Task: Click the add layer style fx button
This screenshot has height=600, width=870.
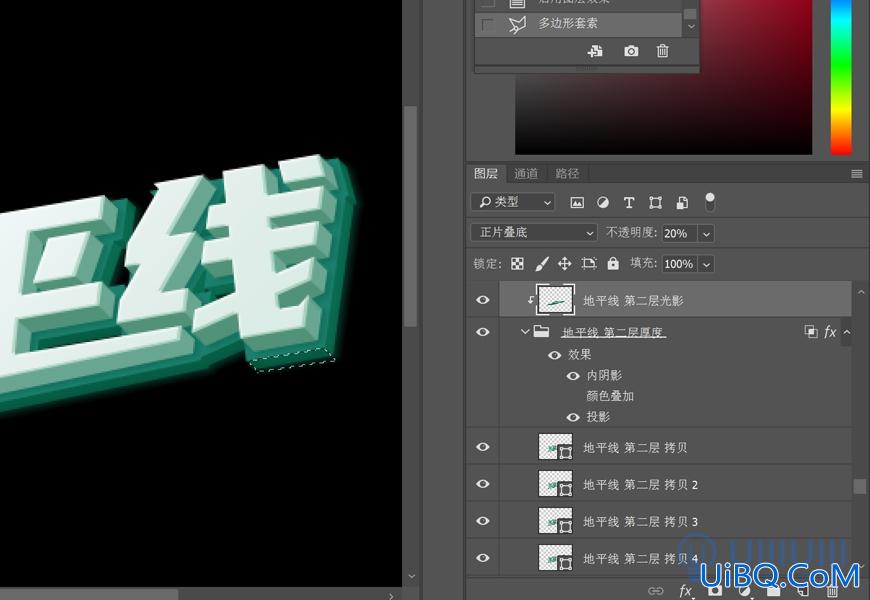Action: tap(686, 591)
